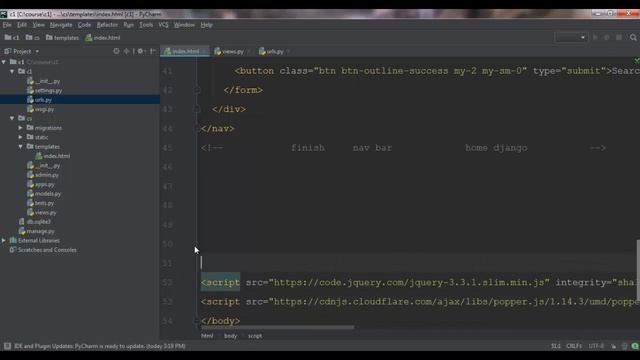640x360 pixels.
Task: Click the html breadcrumb below editor
Action: coord(207,336)
